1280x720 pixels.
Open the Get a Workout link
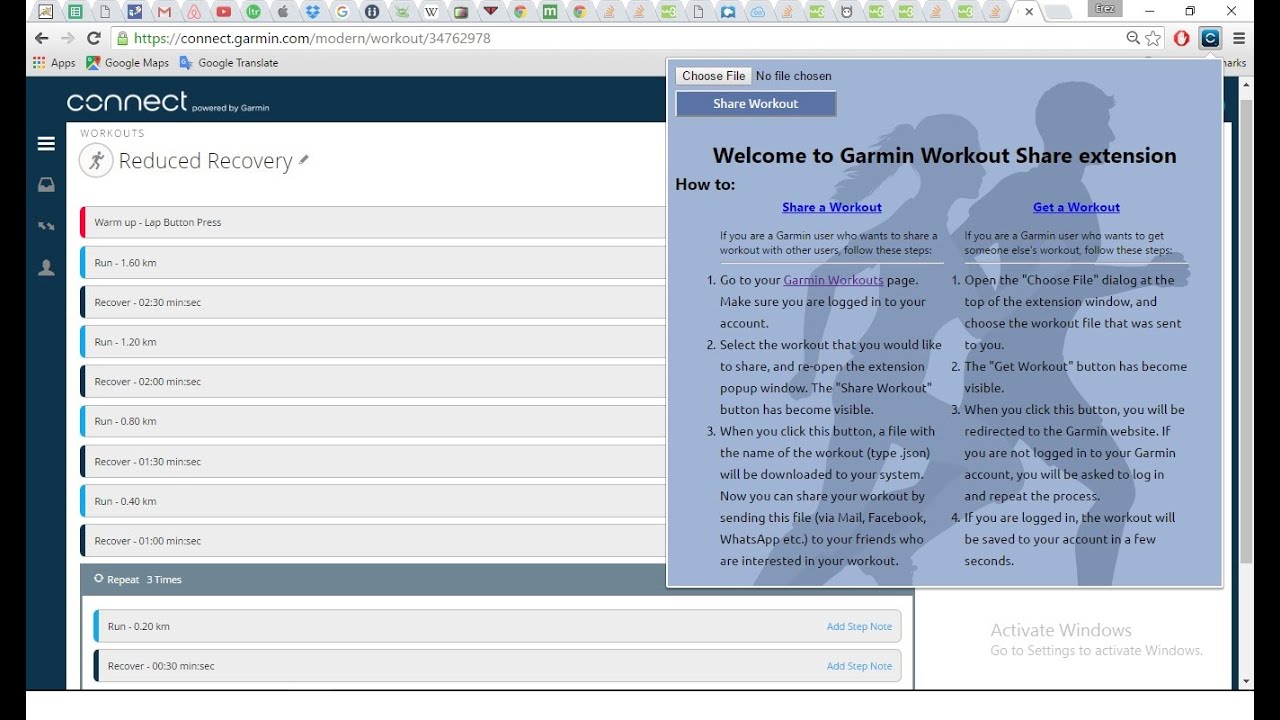click(1076, 207)
